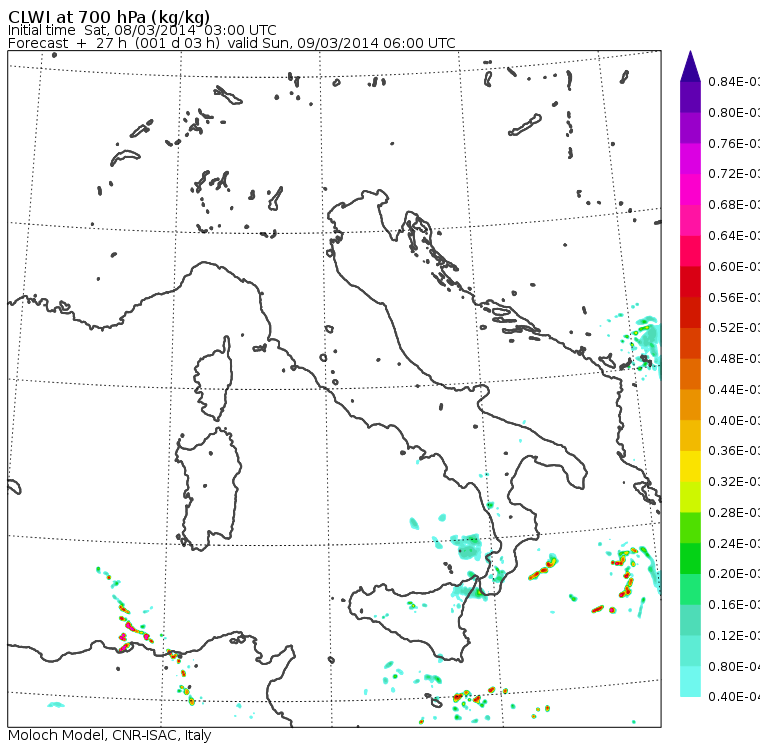Select the crimson swatch between 0.56E-03 and 0.60E-03
Viewport: 760px width, 749px height.
pyautogui.click(x=690, y=282)
